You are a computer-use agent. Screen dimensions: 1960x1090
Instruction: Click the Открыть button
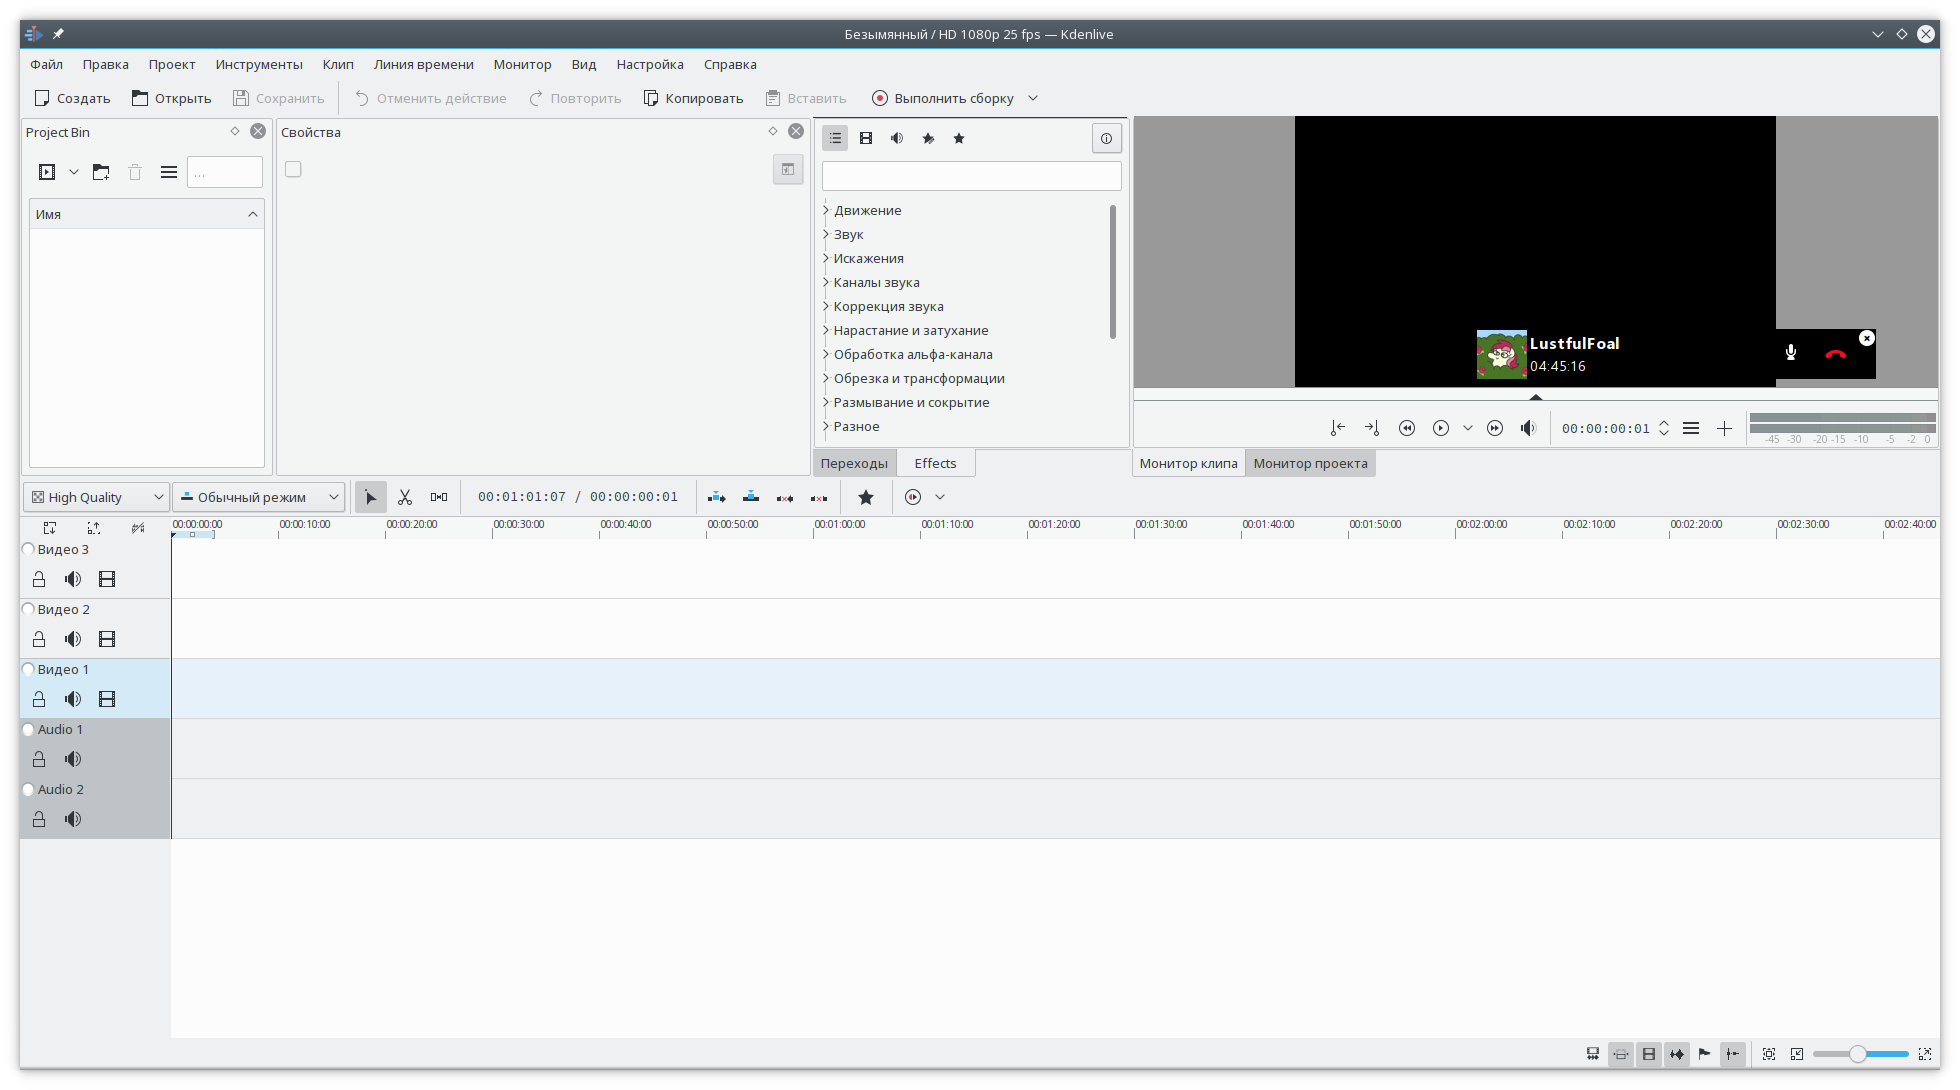(x=172, y=98)
